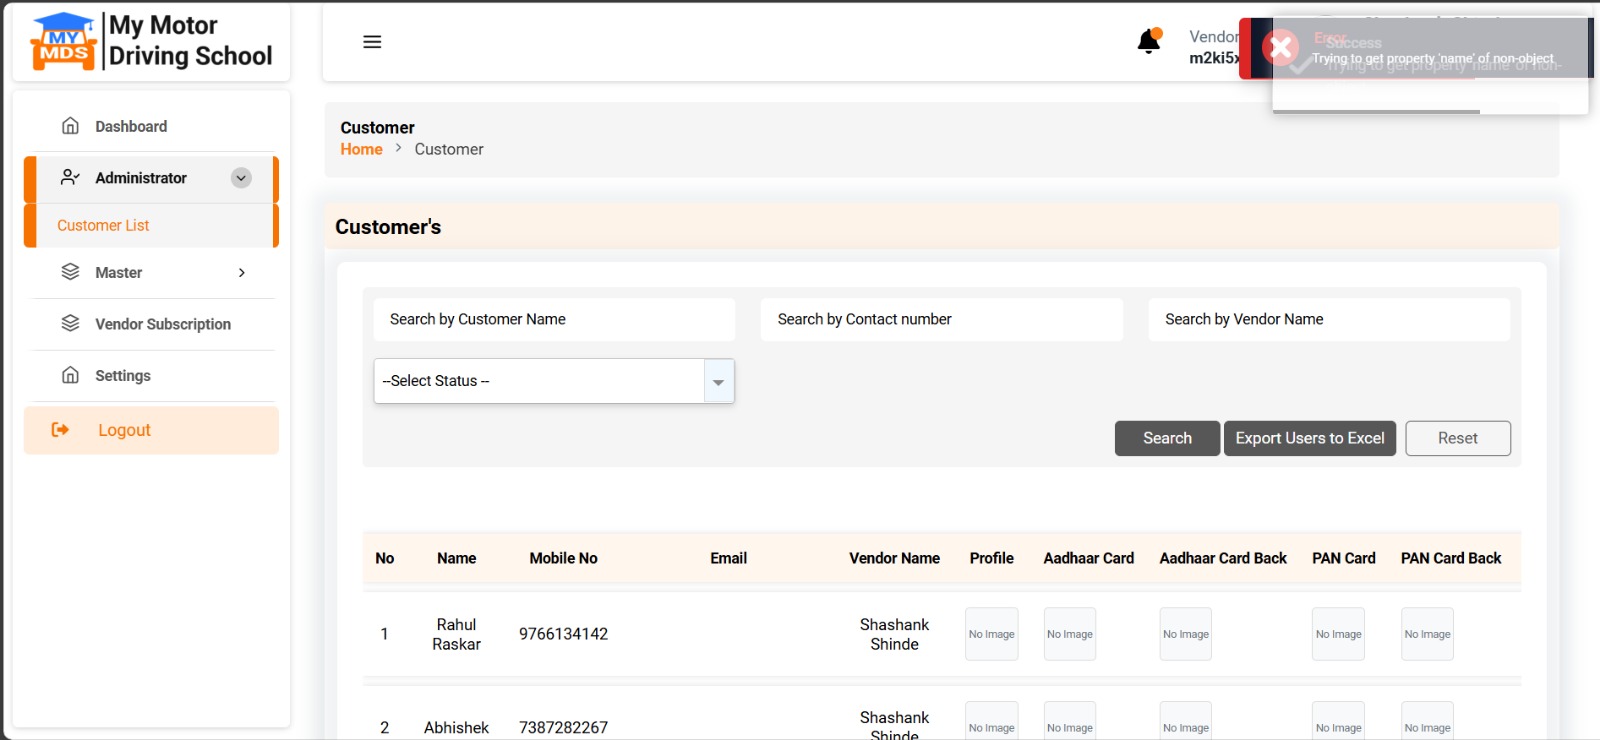Screen dimensions: 1600x740
Task: Open the notification bell
Action: (x=1149, y=41)
